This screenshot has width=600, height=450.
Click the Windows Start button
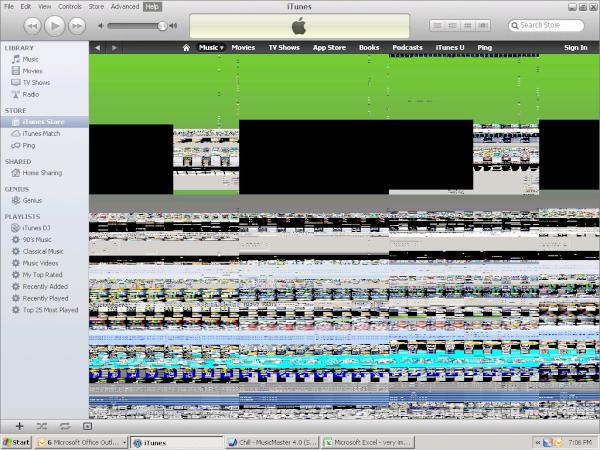[x=16, y=443]
